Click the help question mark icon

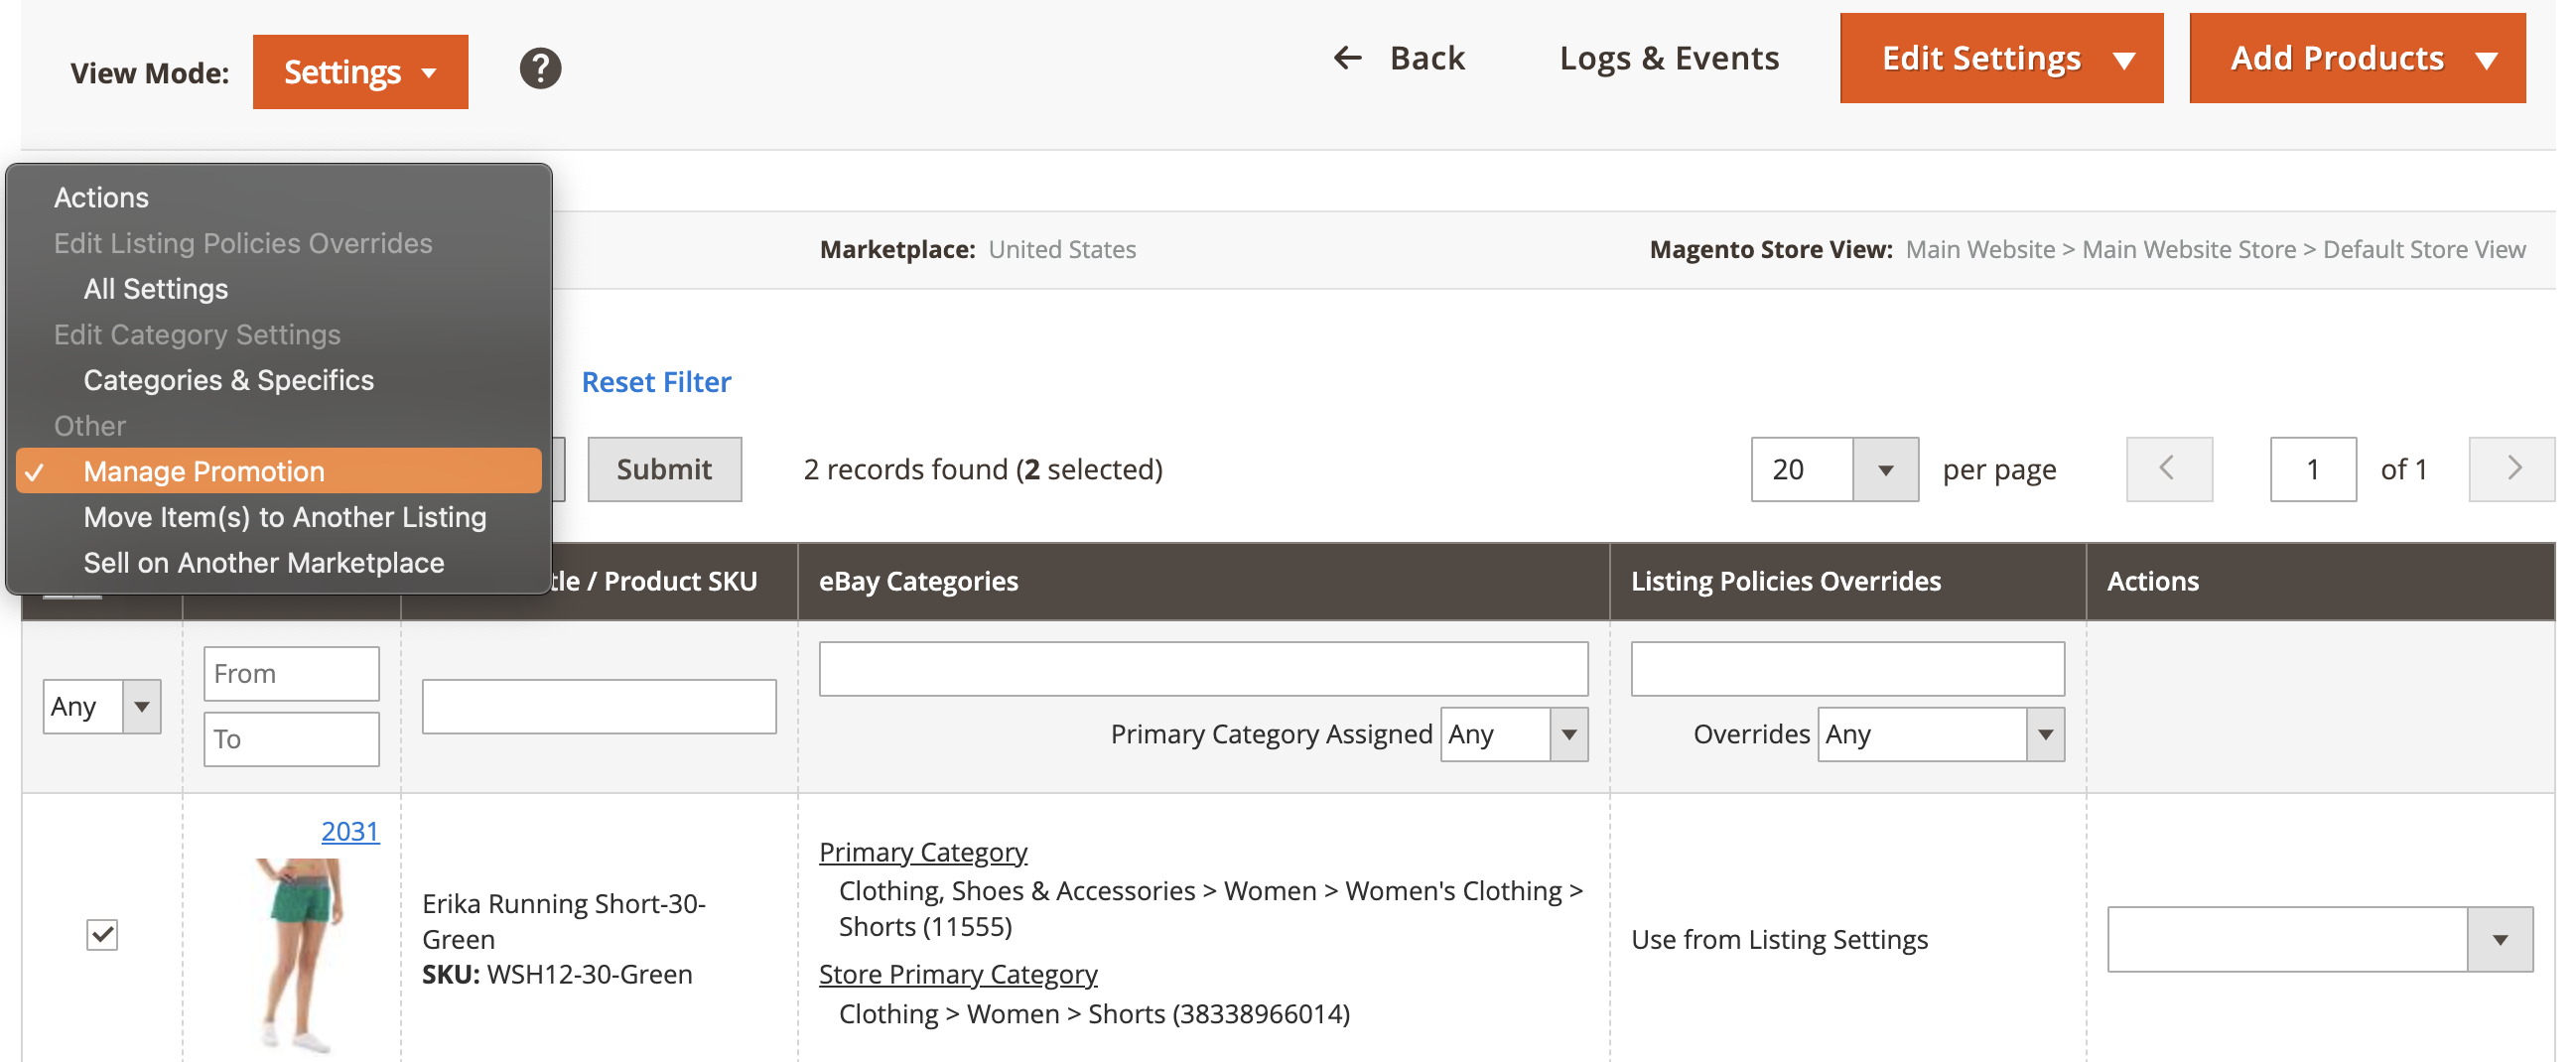point(540,69)
